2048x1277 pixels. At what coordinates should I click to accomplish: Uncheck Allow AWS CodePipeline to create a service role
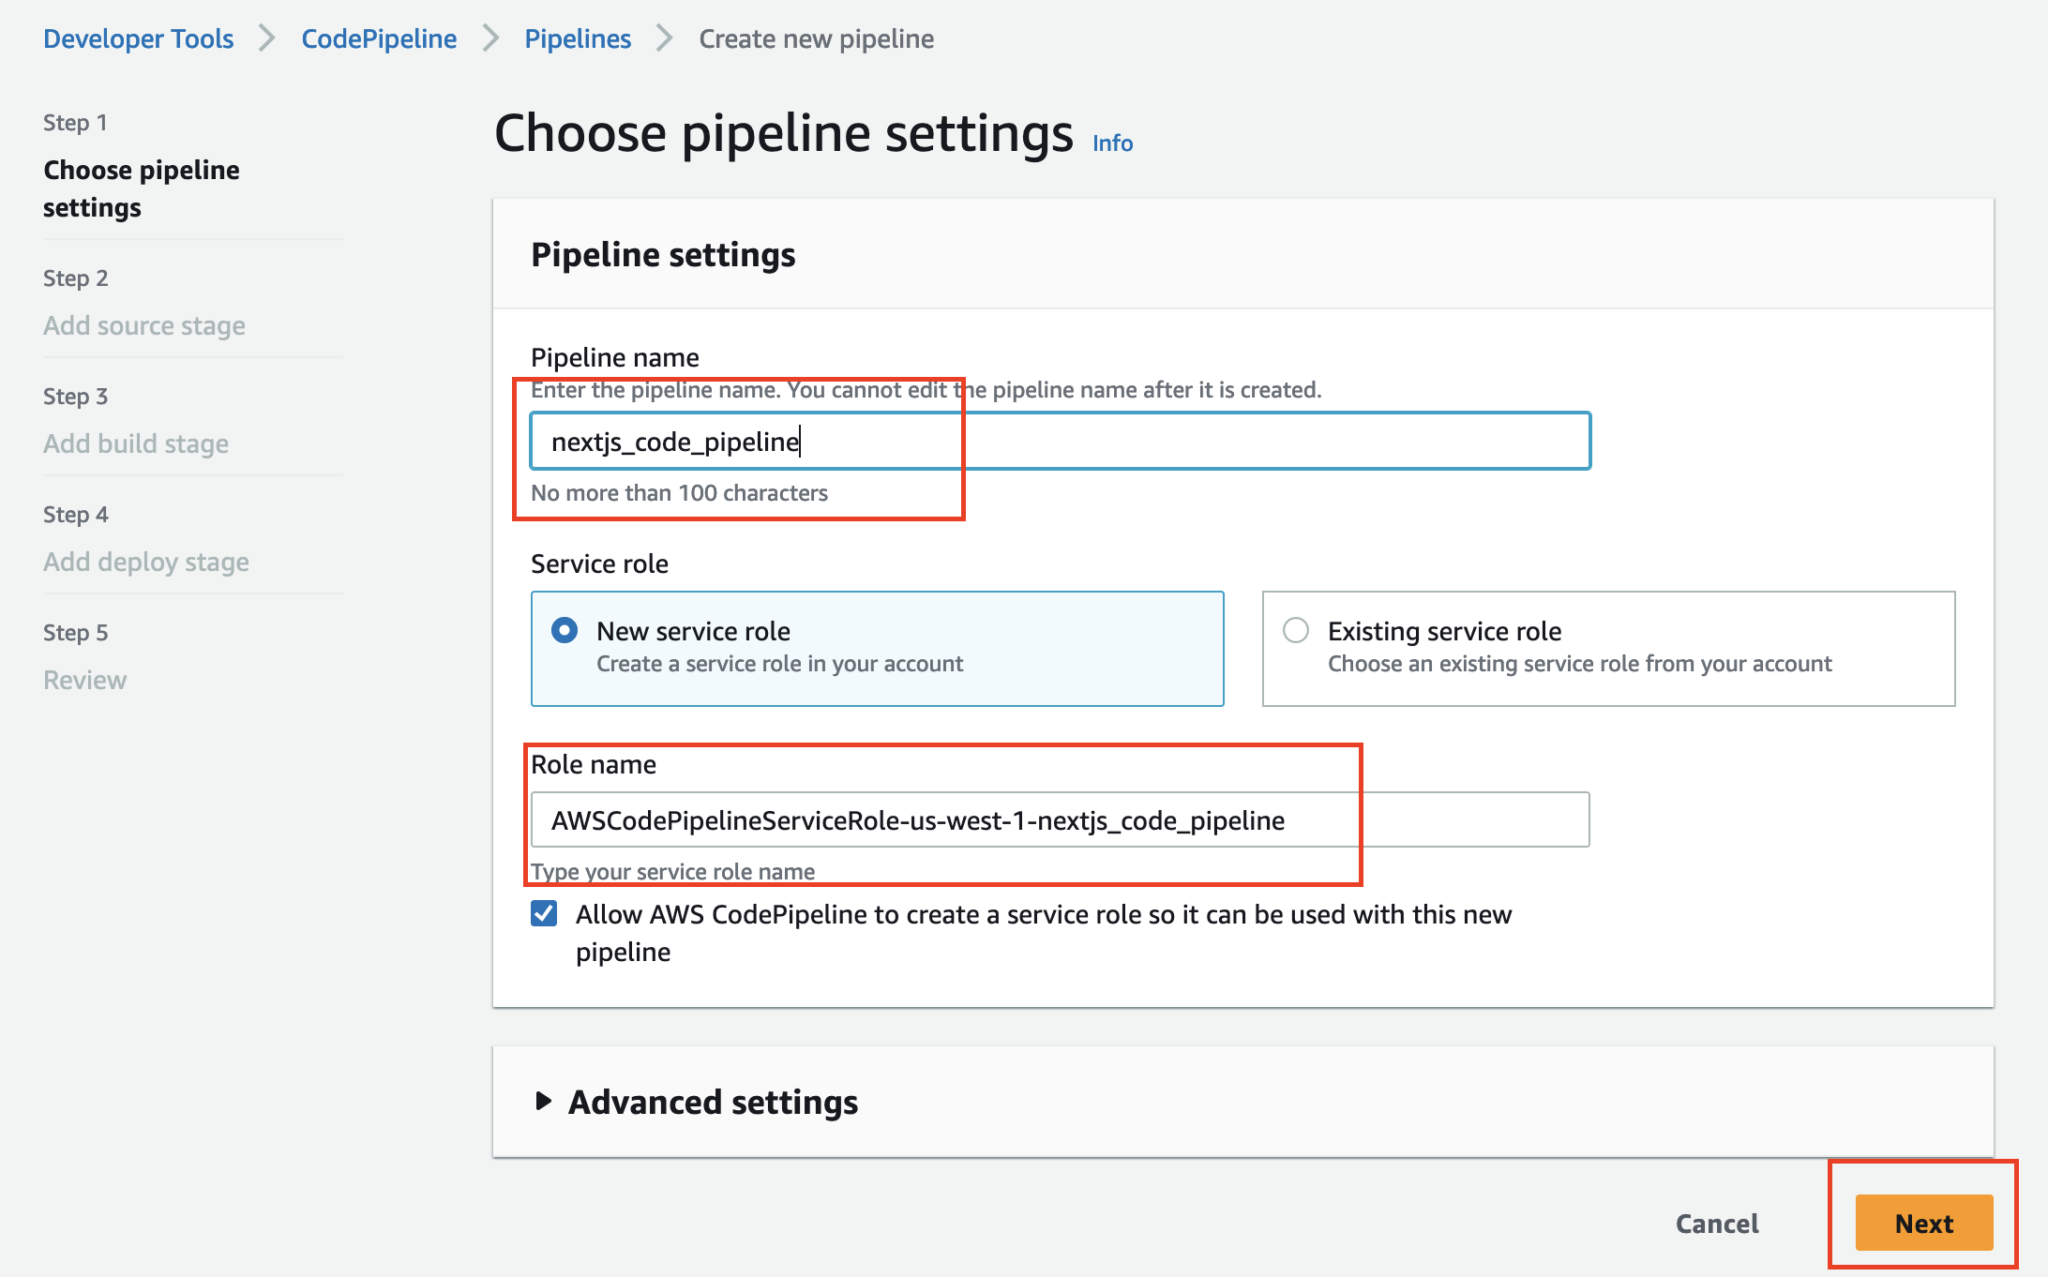[x=543, y=913]
